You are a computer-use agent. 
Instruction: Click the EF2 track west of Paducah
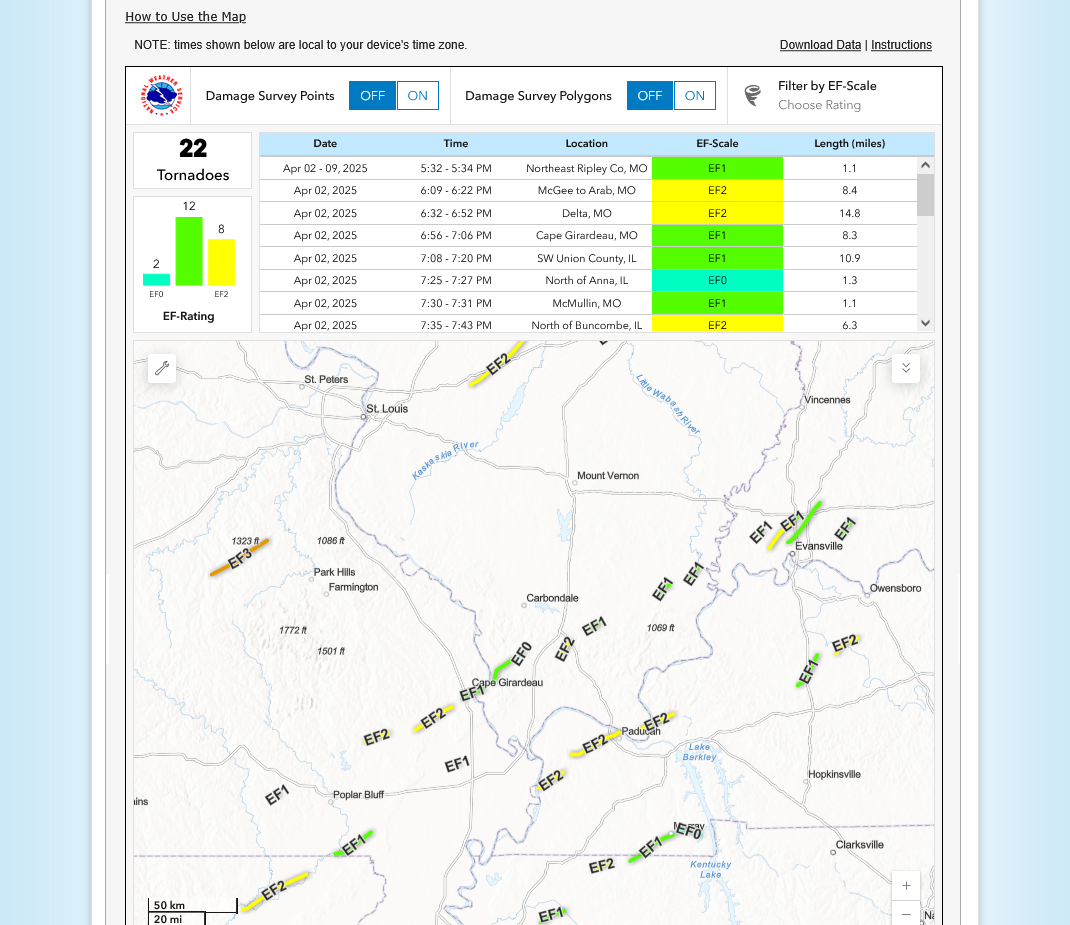point(595,743)
